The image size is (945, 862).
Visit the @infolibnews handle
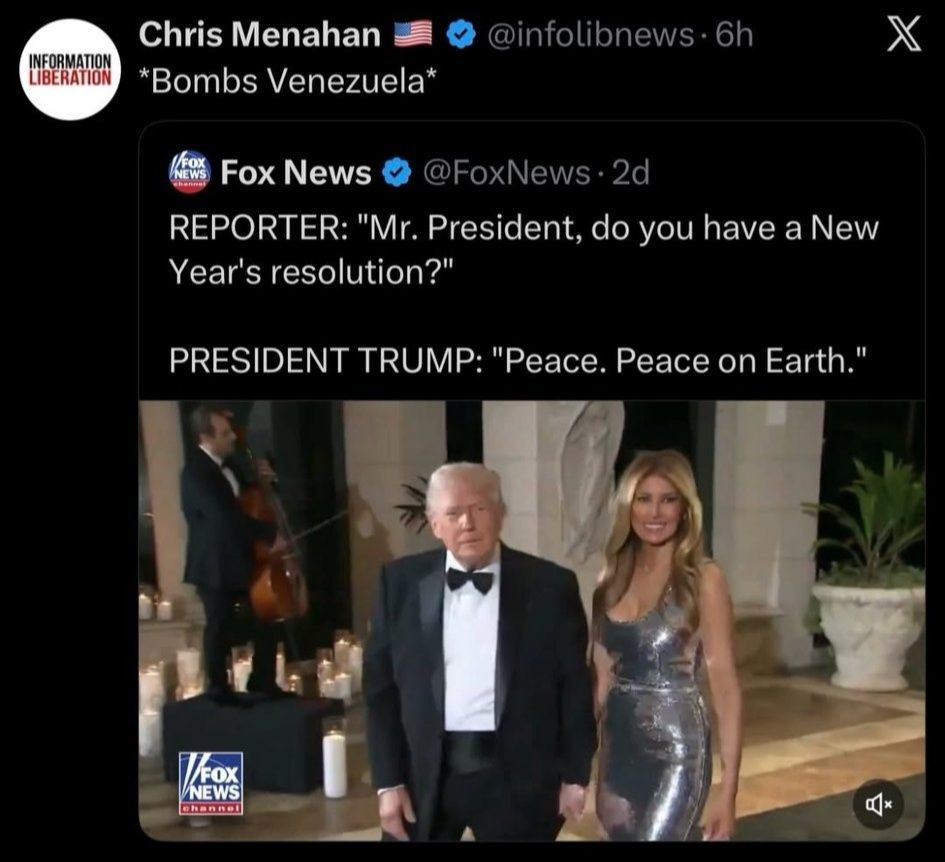click(589, 36)
